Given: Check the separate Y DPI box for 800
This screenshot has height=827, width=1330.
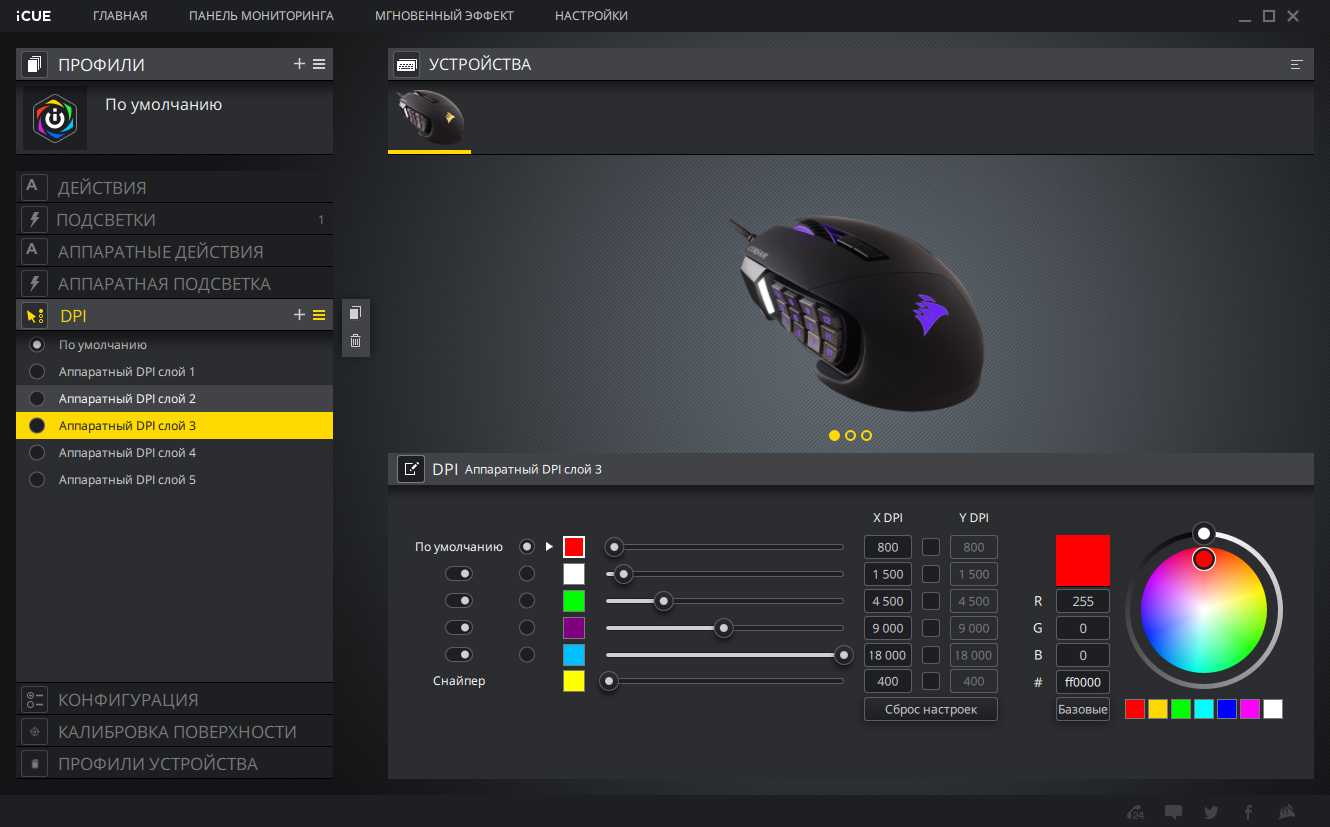Looking at the screenshot, I should click(931, 547).
